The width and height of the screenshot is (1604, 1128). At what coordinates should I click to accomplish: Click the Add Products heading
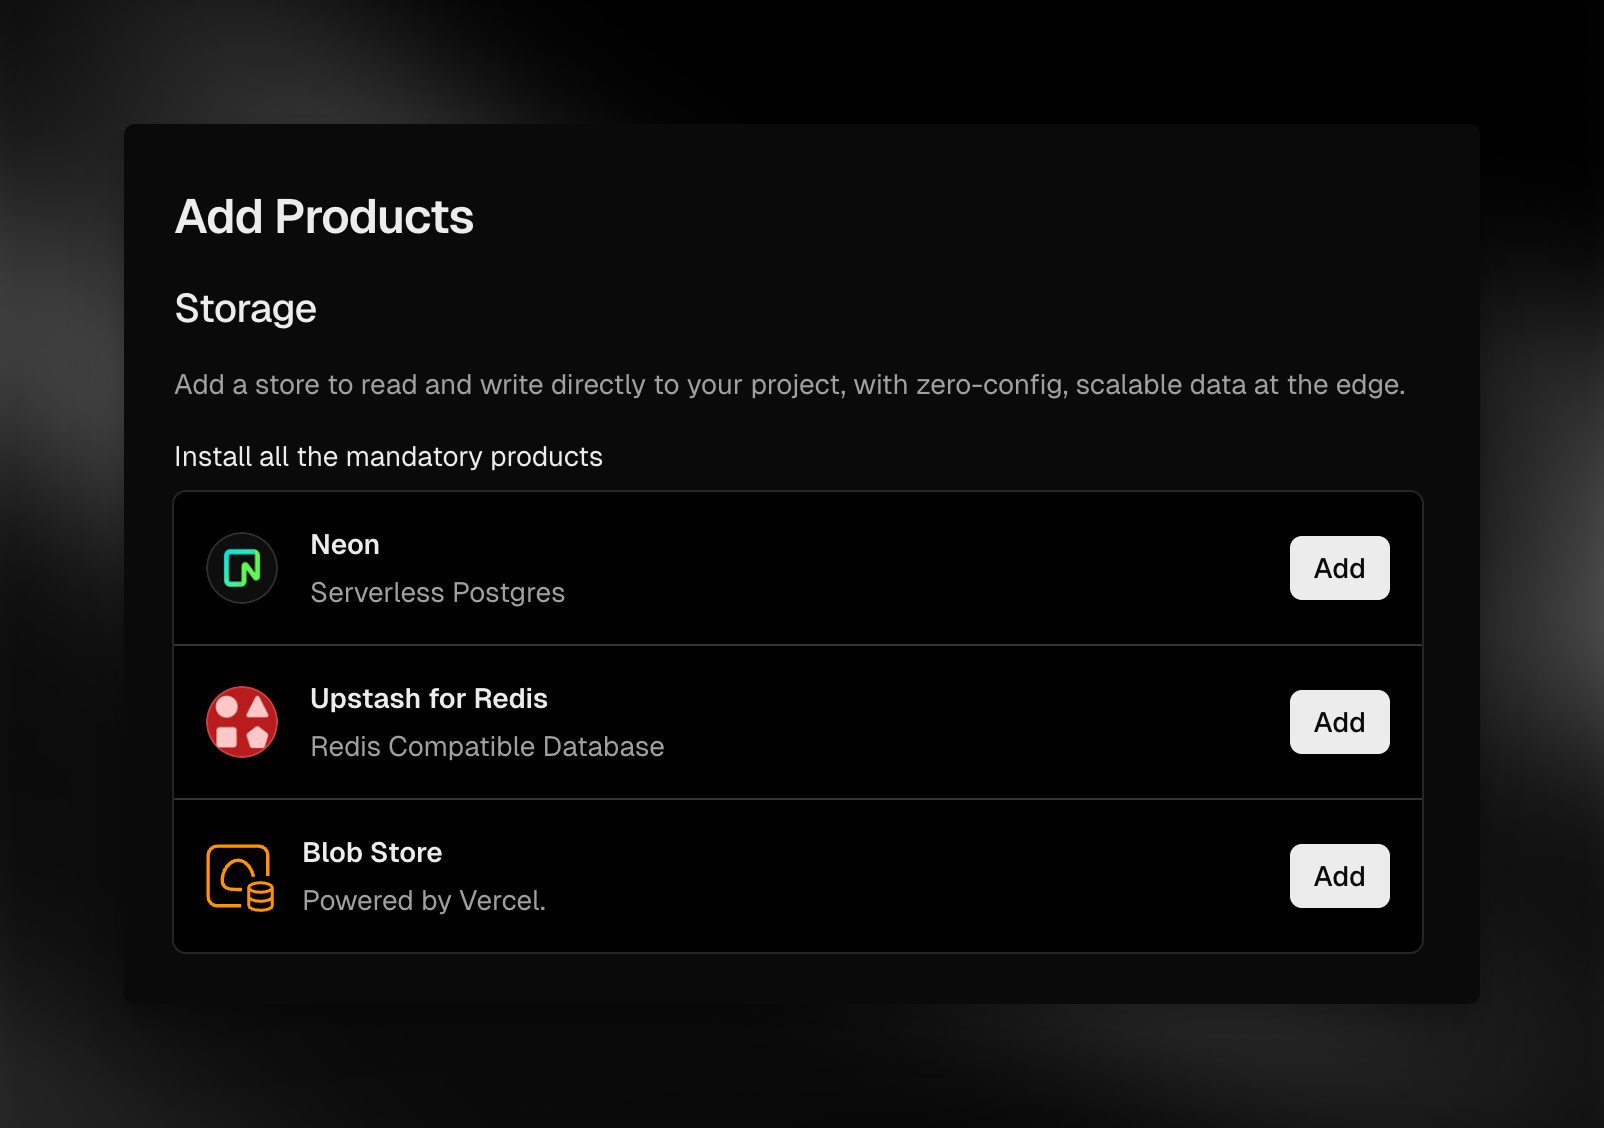click(324, 216)
